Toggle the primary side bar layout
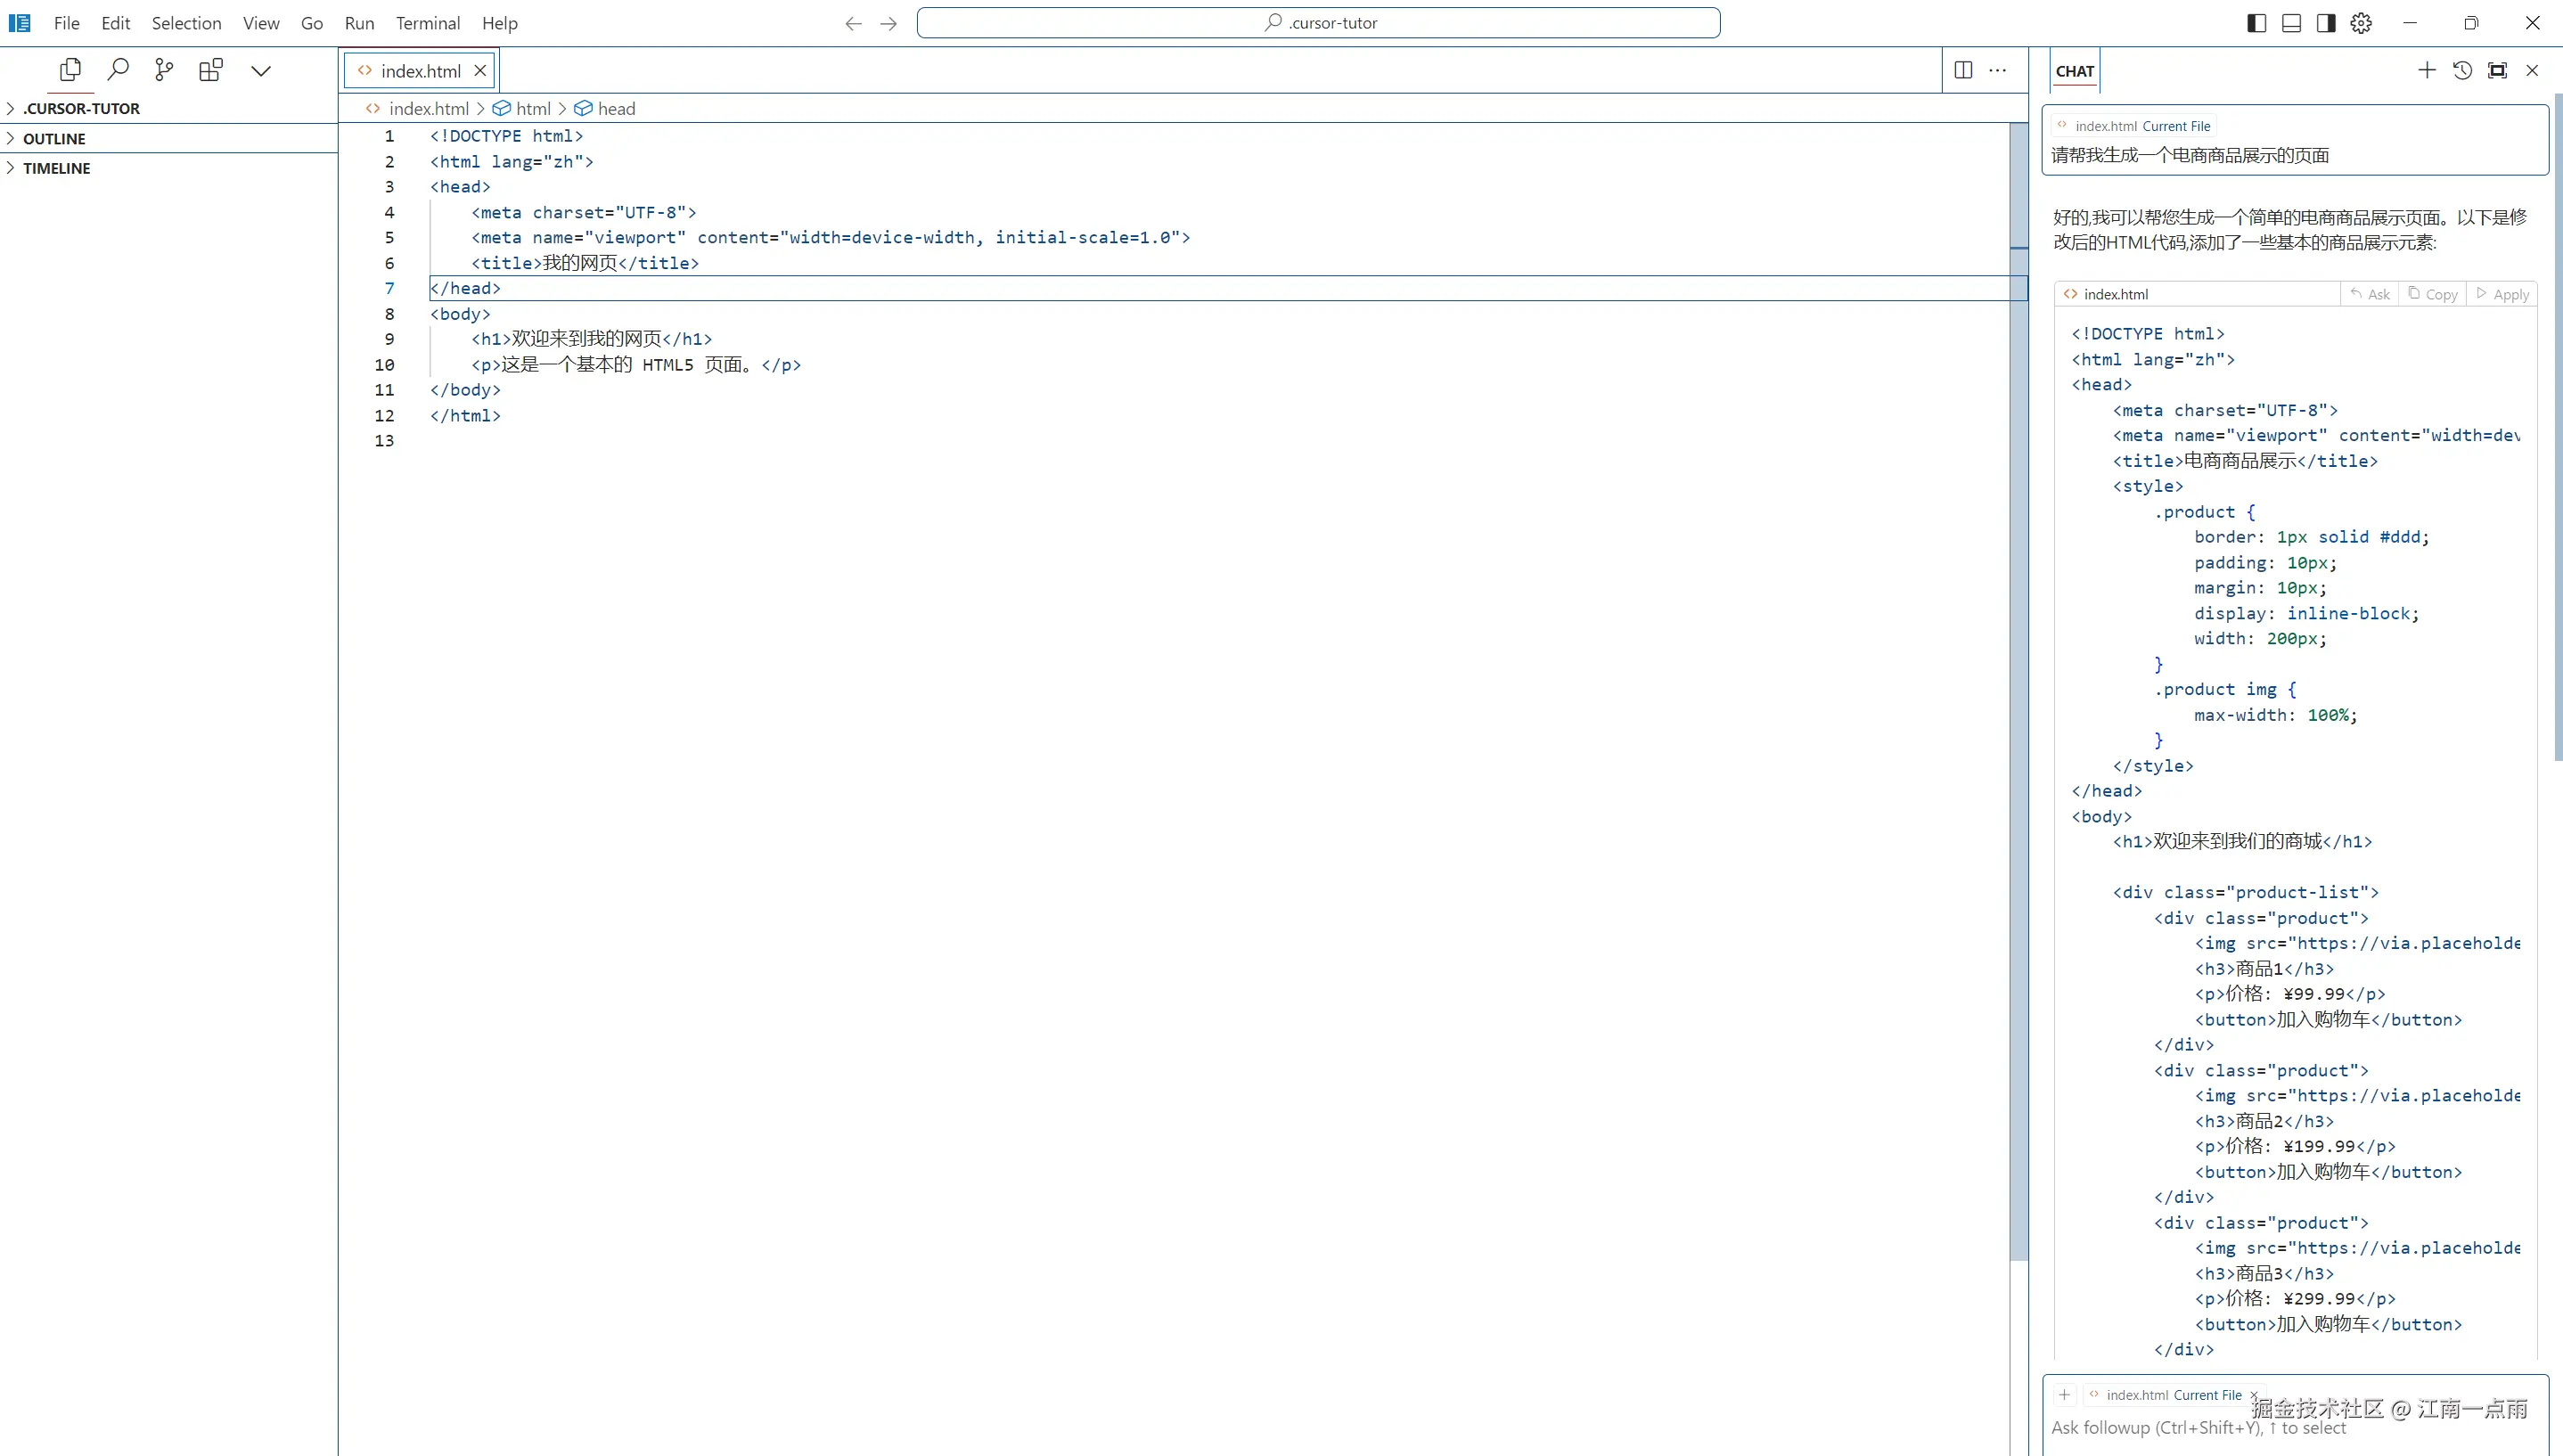The width and height of the screenshot is (2563, 1456). [x=2256, y=23]
